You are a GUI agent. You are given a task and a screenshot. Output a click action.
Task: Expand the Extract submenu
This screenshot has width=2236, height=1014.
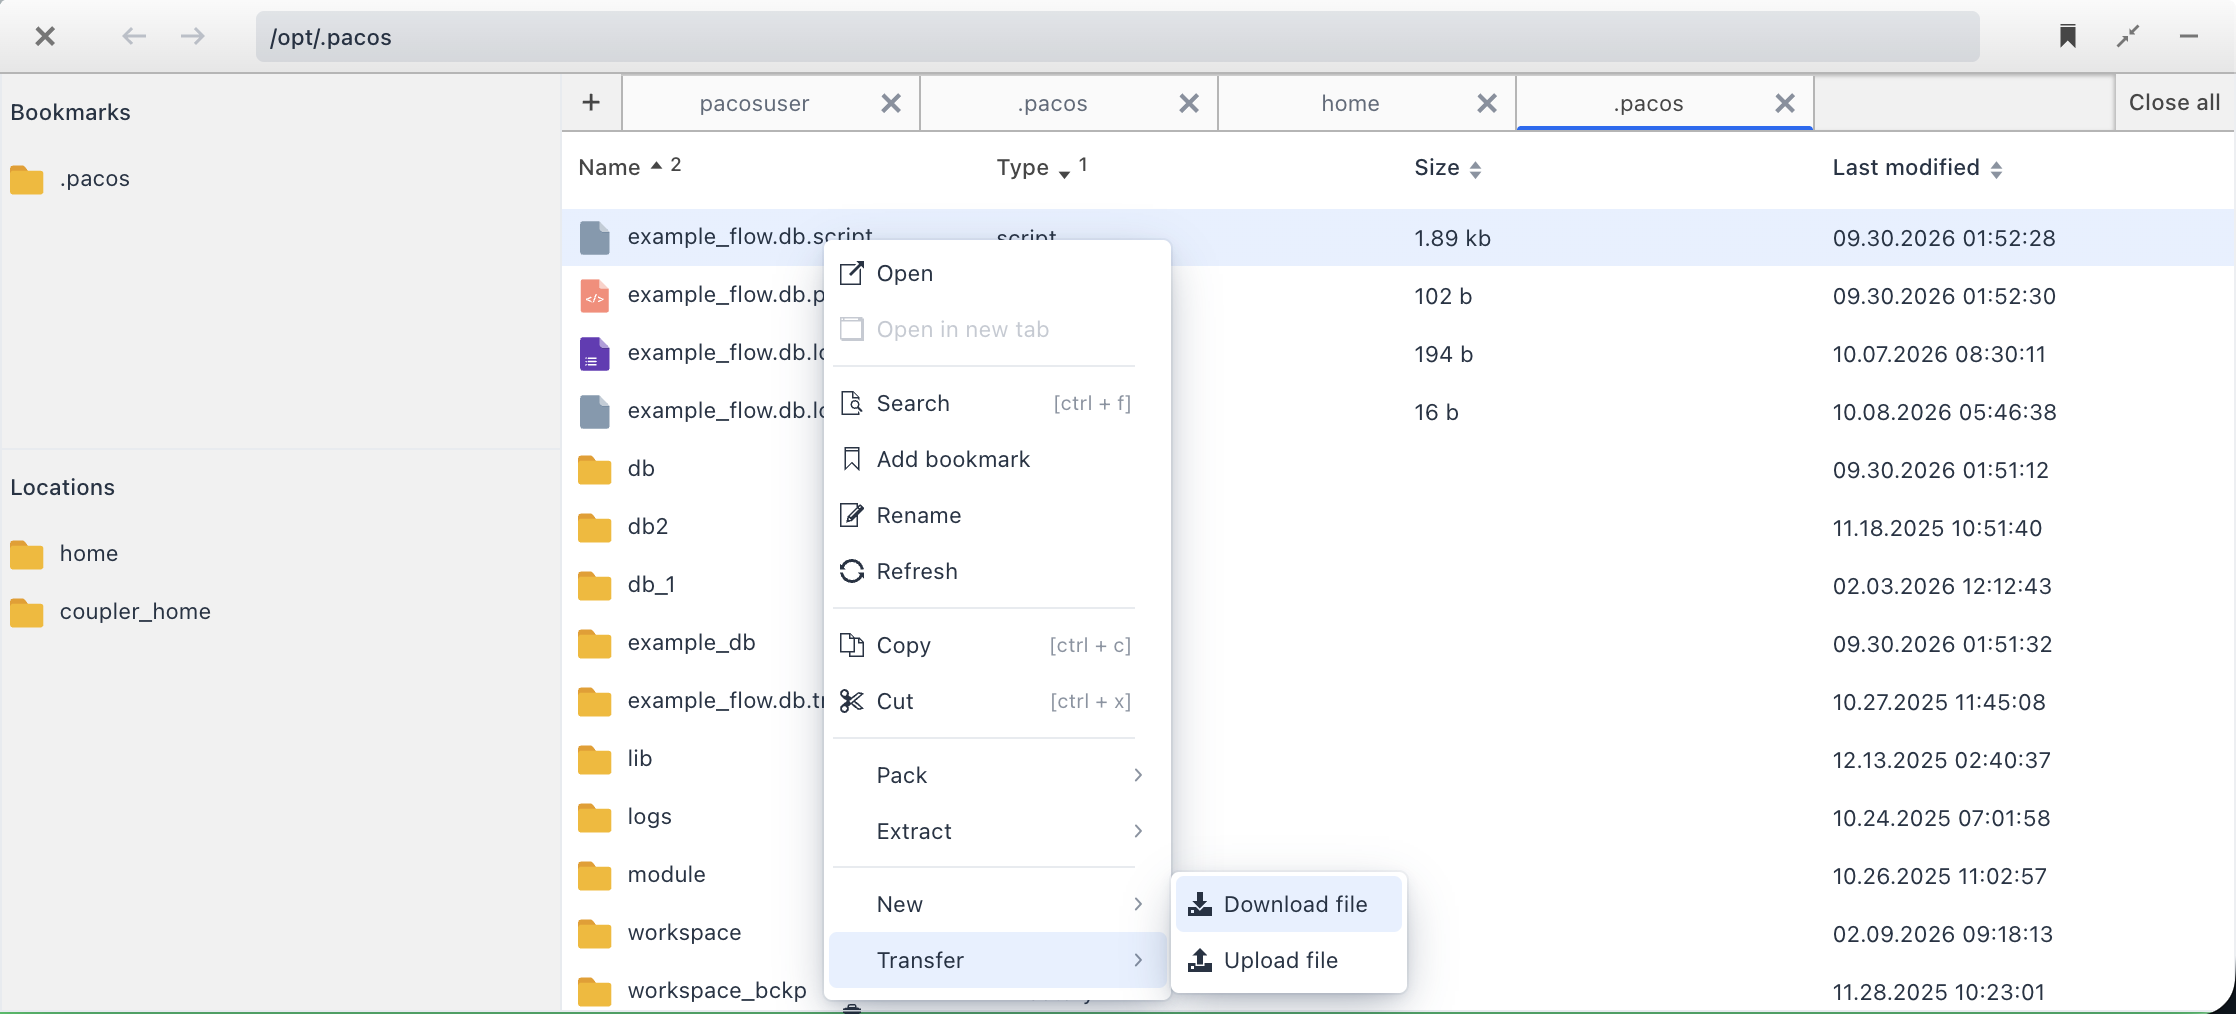[x=1000, y=831]
